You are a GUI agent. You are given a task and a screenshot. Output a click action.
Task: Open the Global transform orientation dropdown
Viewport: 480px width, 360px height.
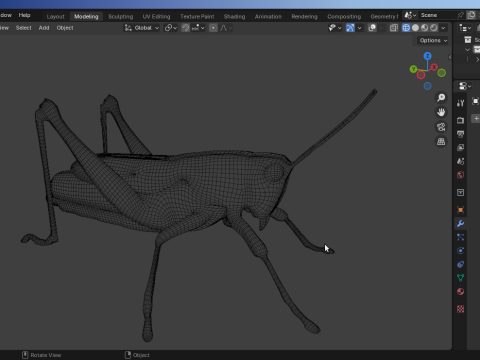pyautogui.click(x=142, y=28)
